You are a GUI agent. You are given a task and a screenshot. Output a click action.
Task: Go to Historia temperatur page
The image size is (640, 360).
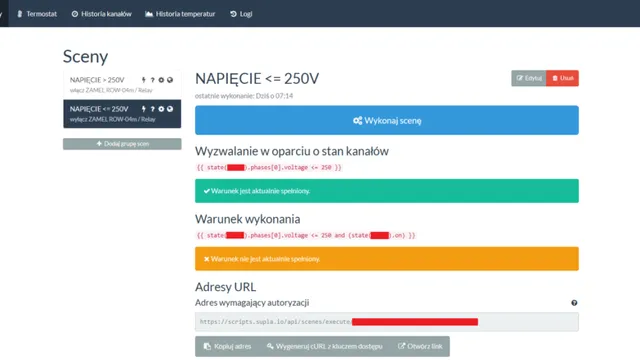[180, 14]
